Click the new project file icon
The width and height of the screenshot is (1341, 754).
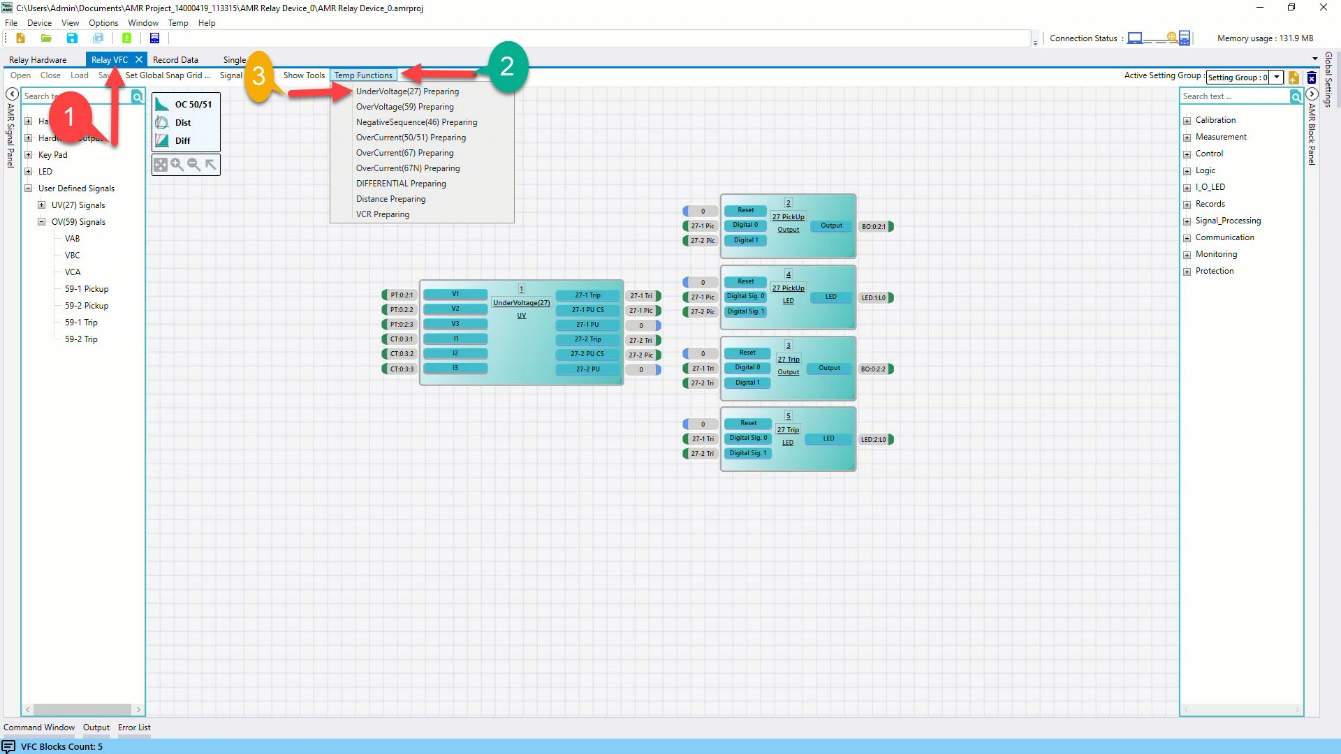20,38
